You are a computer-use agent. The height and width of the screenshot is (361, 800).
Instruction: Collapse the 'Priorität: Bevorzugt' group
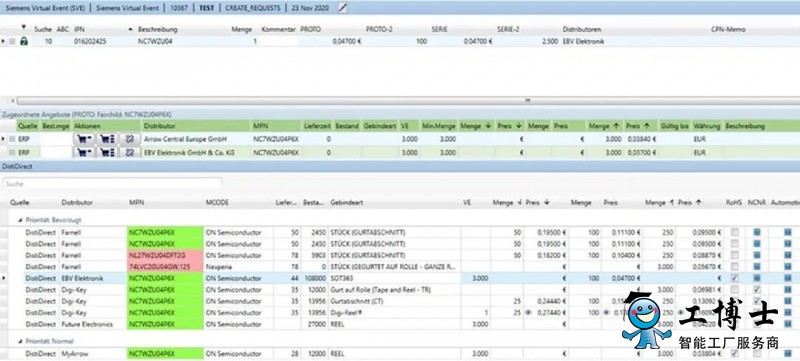point(21,220)
